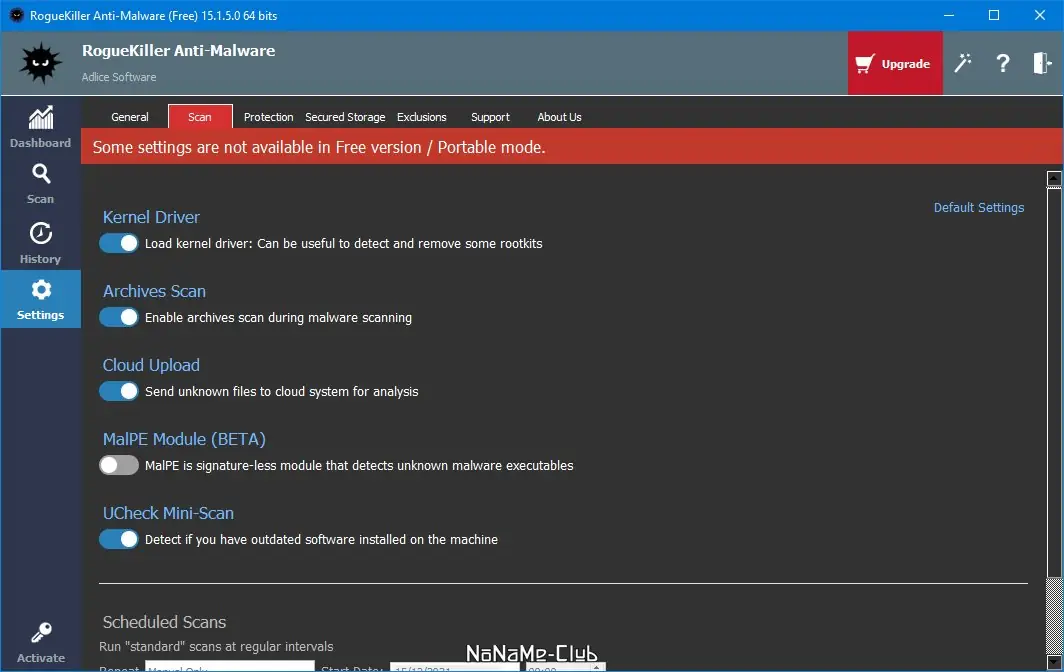Image resolution: width=1064 pixels, height=672 pixels.
Task: Click the MalPE Module (BETA) heading
Action: coord(184,439)
